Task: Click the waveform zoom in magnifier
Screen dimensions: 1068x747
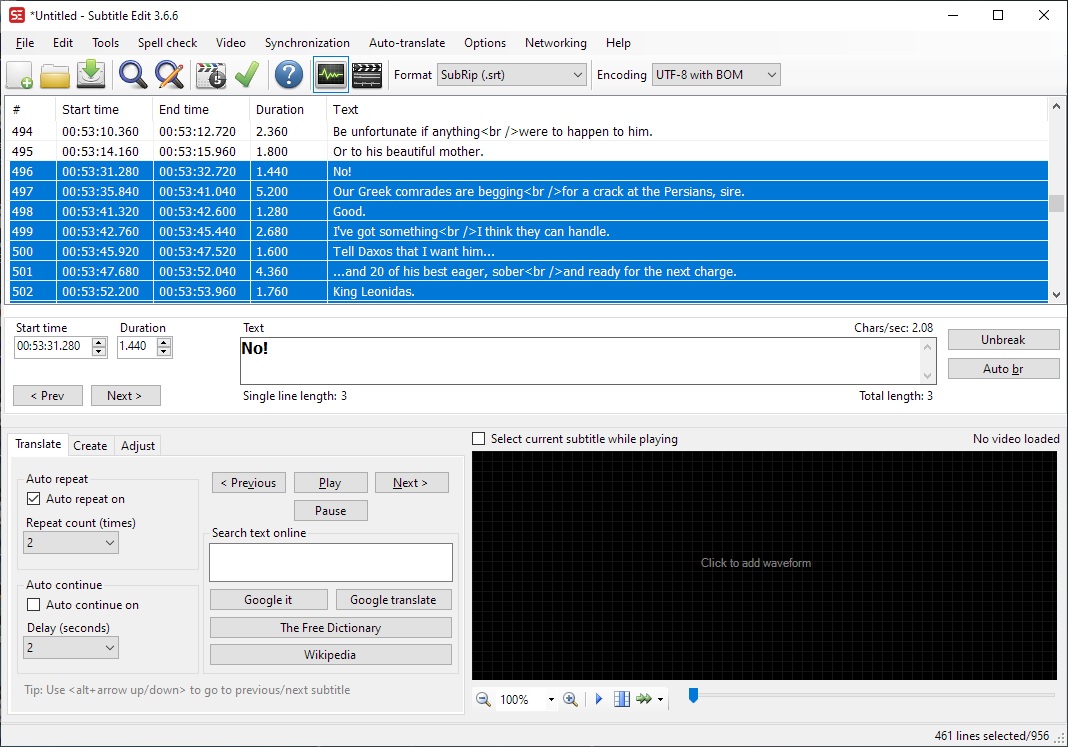Action: tap(570, 699)
